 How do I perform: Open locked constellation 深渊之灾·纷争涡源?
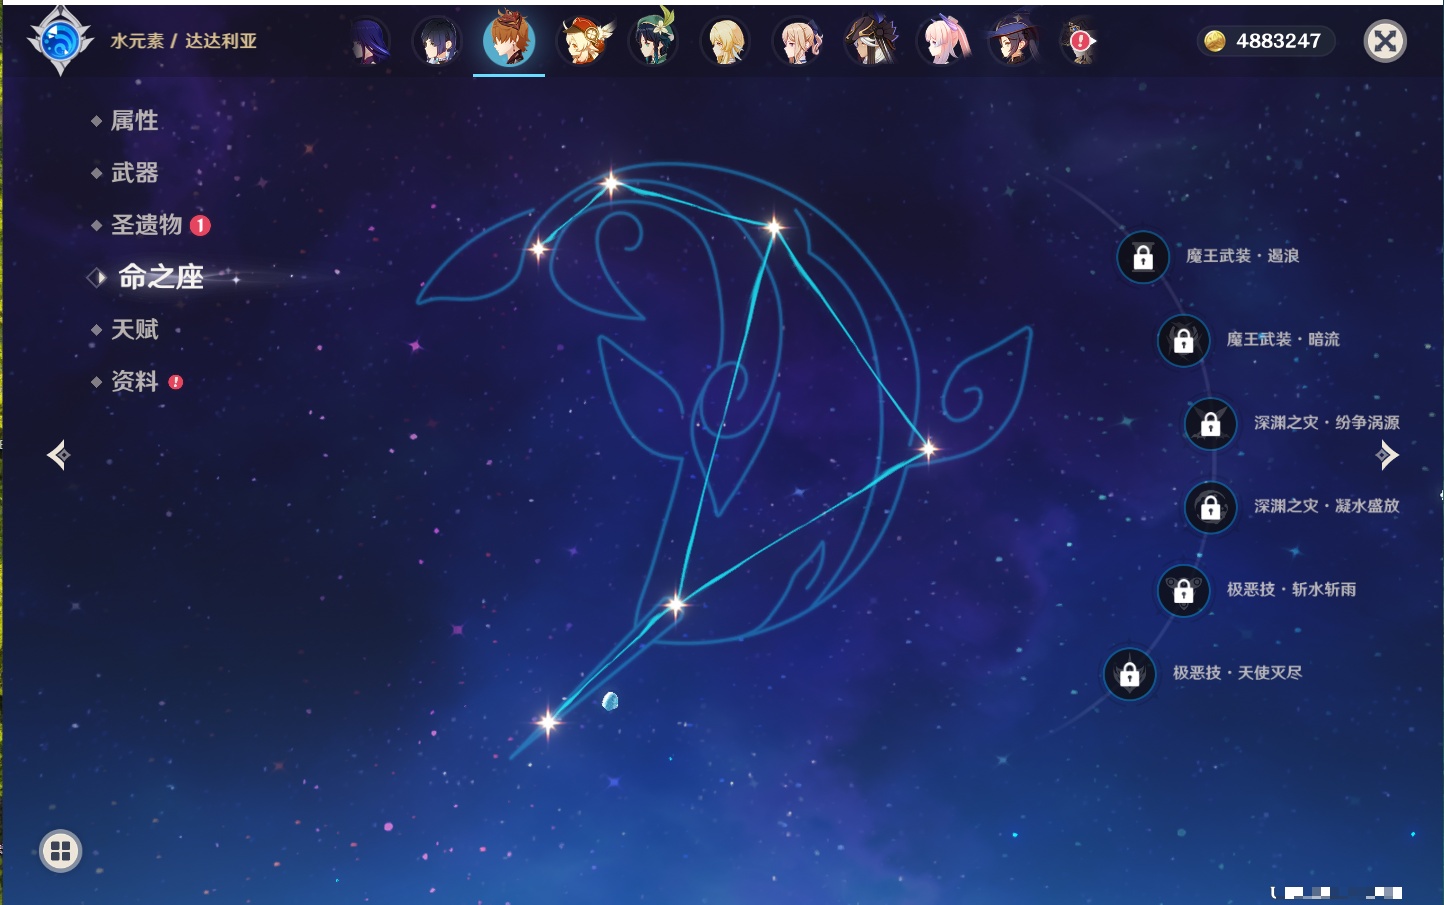pos(1210,423)
